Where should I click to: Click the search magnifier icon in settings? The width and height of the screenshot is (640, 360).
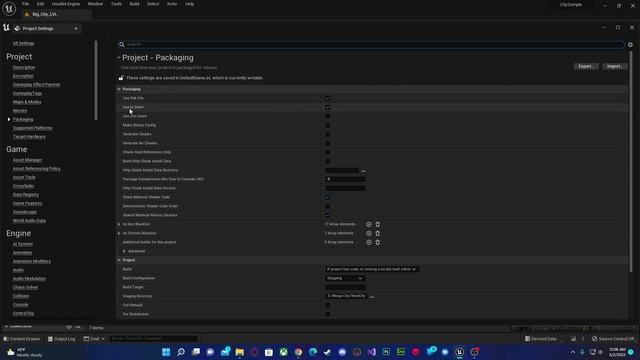(x=122, y=44)
